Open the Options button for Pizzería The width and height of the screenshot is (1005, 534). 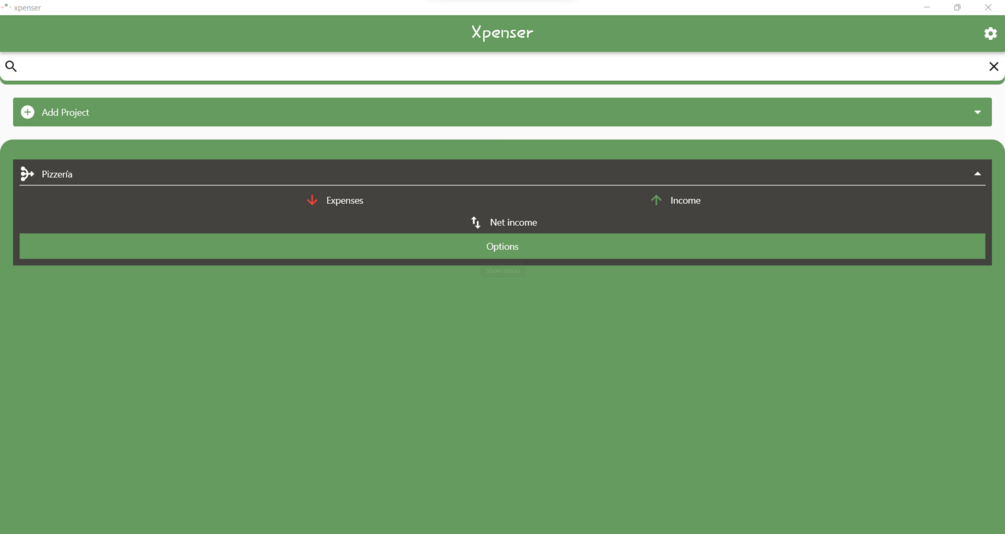pyautogui.click(x=502, y=246)
